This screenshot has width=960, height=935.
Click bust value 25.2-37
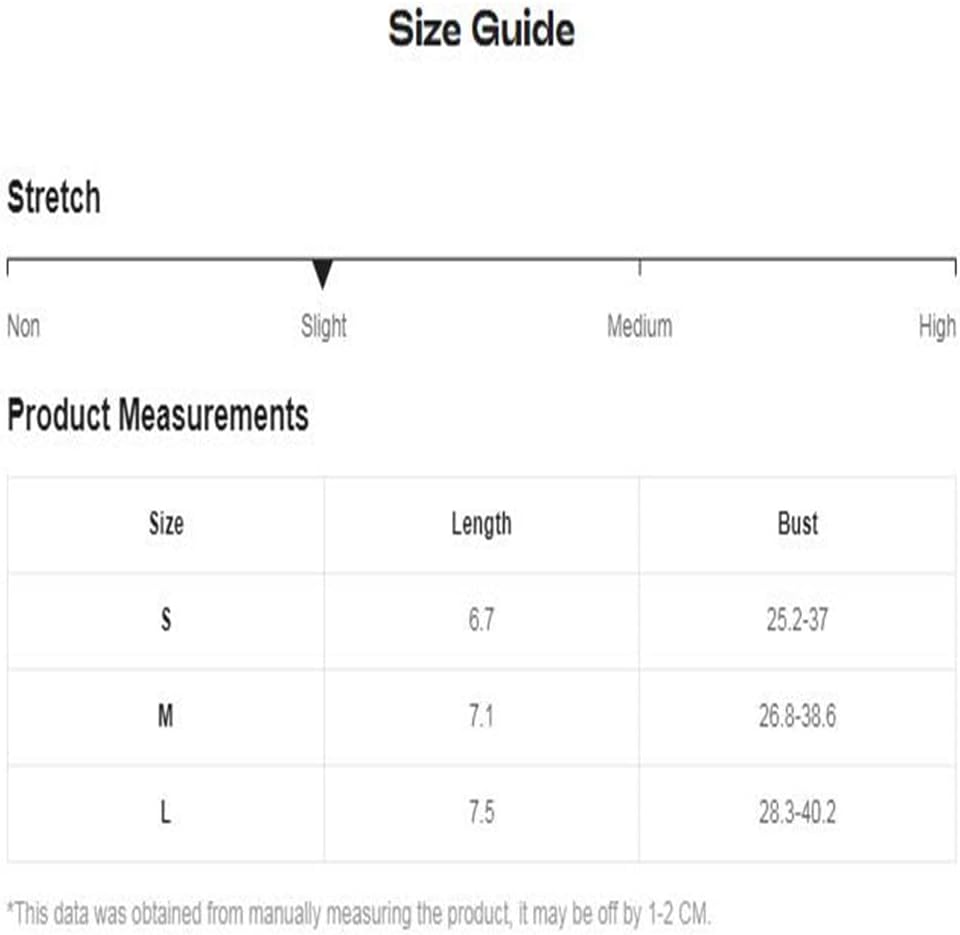click(x=797, y=620)
